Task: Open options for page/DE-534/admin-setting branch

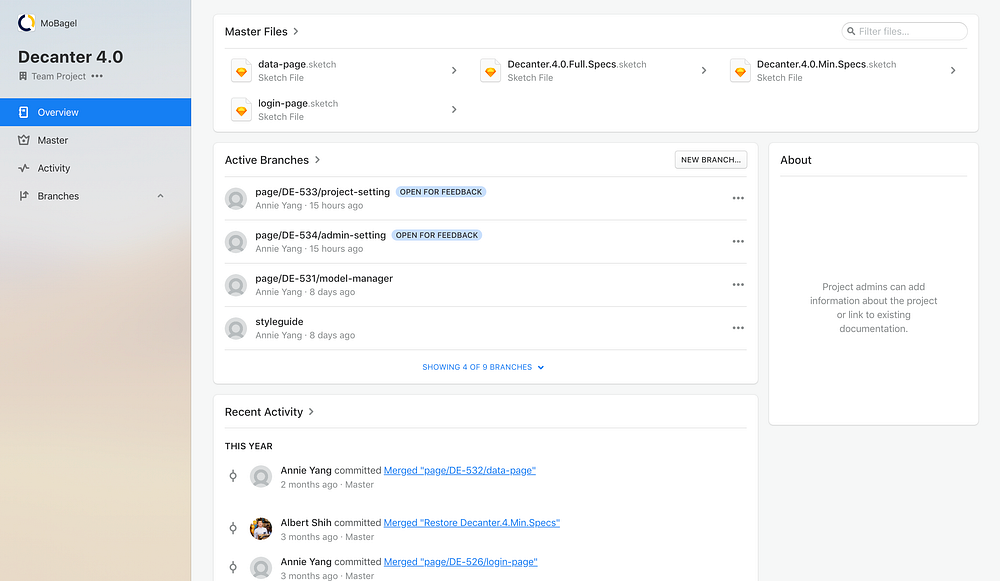Action: (x=738, y=242)
